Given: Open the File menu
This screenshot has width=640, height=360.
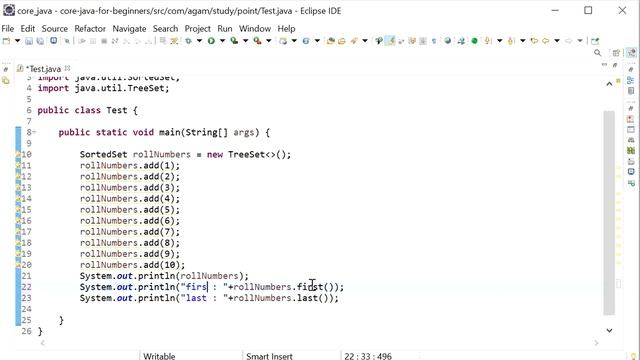Looking at the screenshot, I should 8,29.
